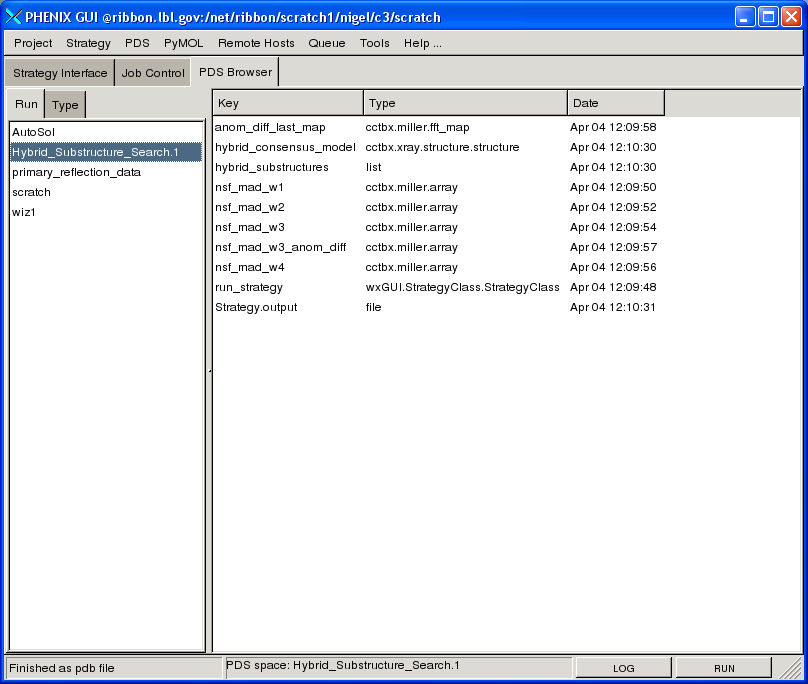Select the wiz1 run entry
Viewport: 808px width, 684px height.
pyautogui.click(x=25, y=212)
